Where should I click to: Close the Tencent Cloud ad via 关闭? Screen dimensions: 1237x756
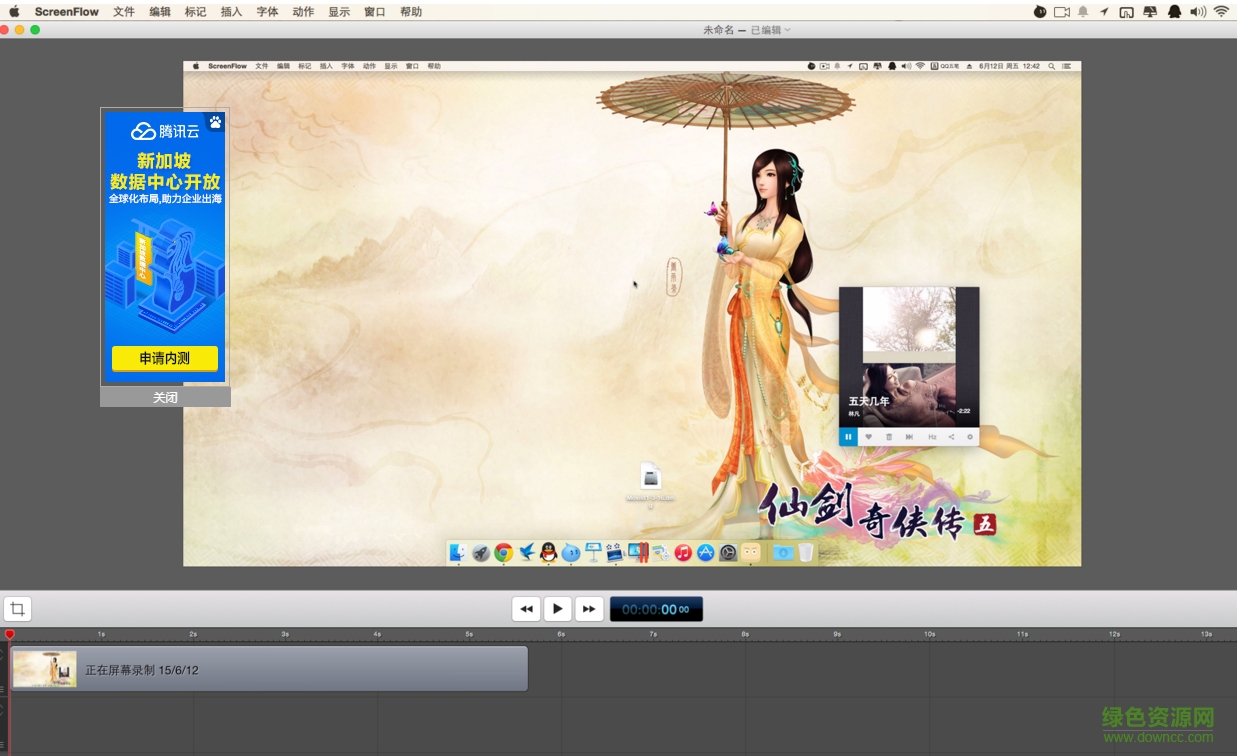point(164,396)
